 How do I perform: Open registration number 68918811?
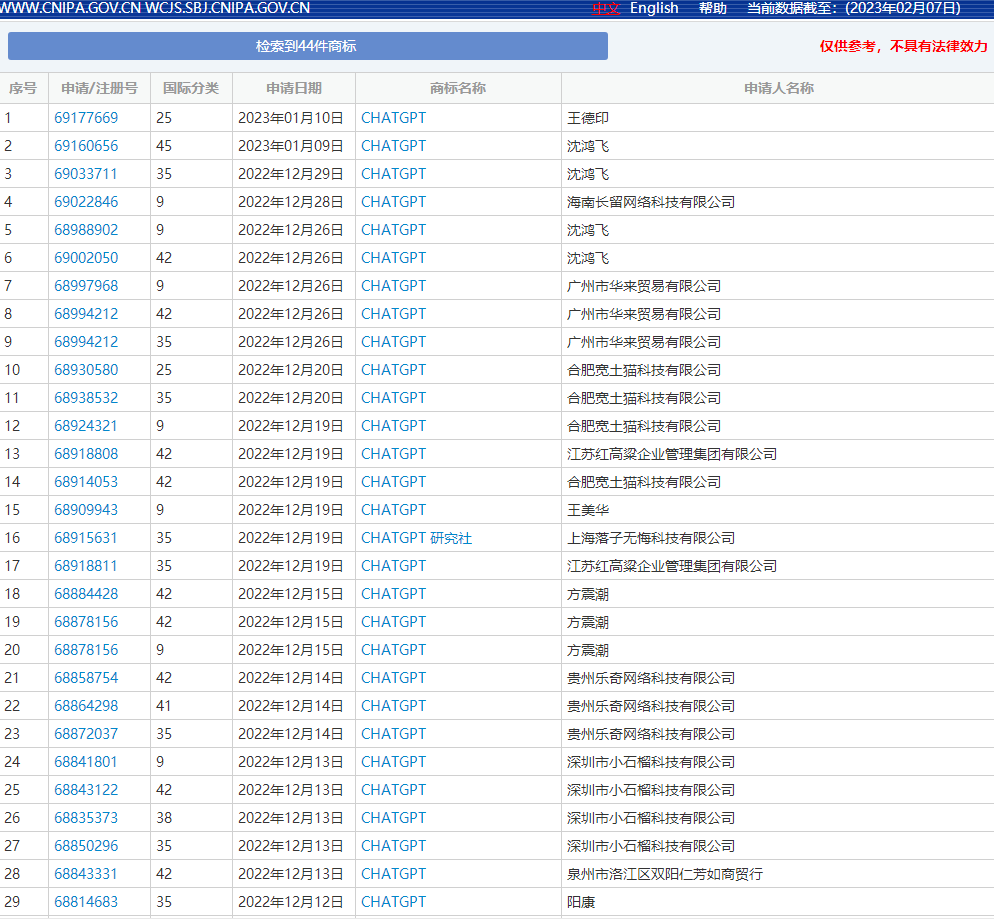point(86,566)
